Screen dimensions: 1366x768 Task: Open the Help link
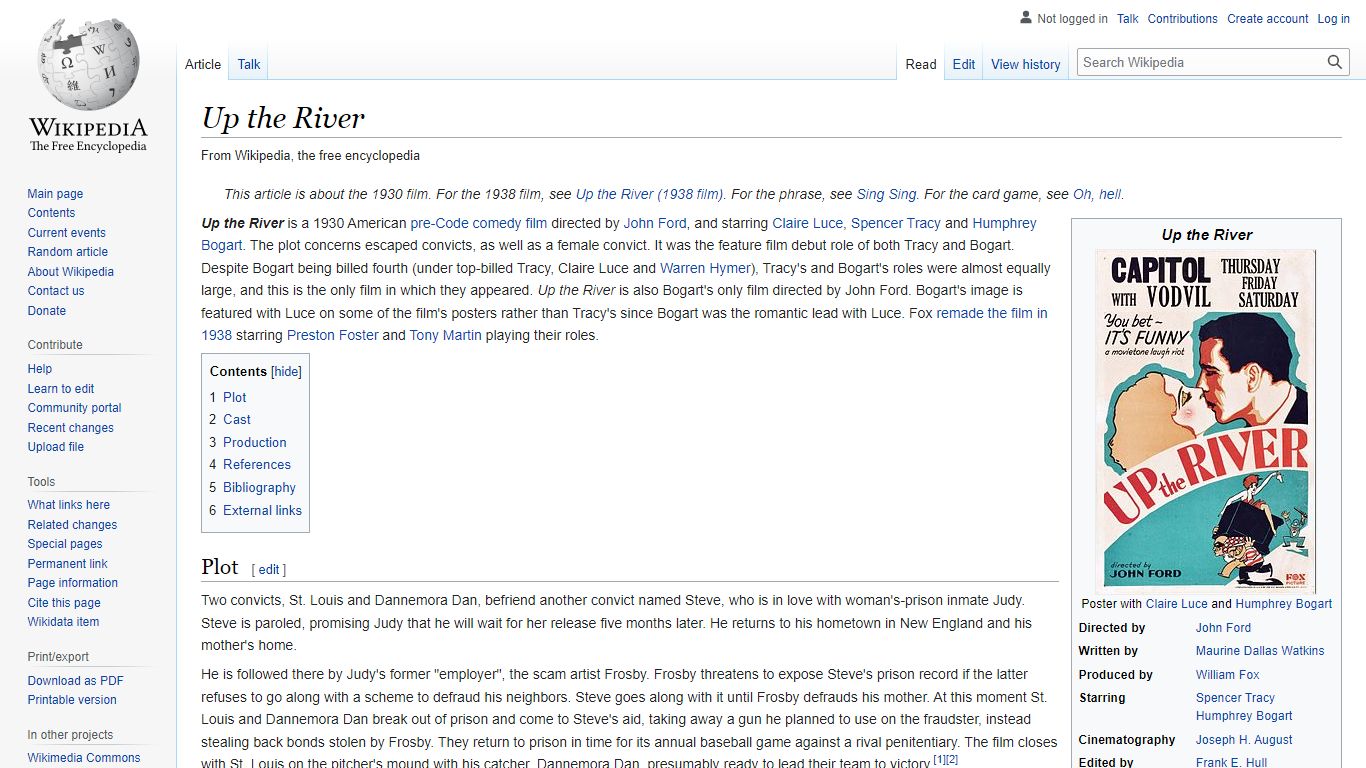pos(40,369)
